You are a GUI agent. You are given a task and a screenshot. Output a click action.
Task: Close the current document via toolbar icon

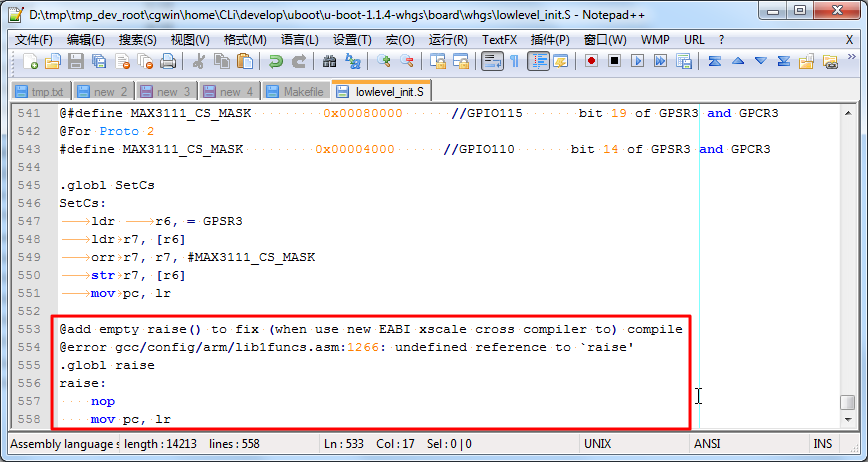click(x=122, y=61)
